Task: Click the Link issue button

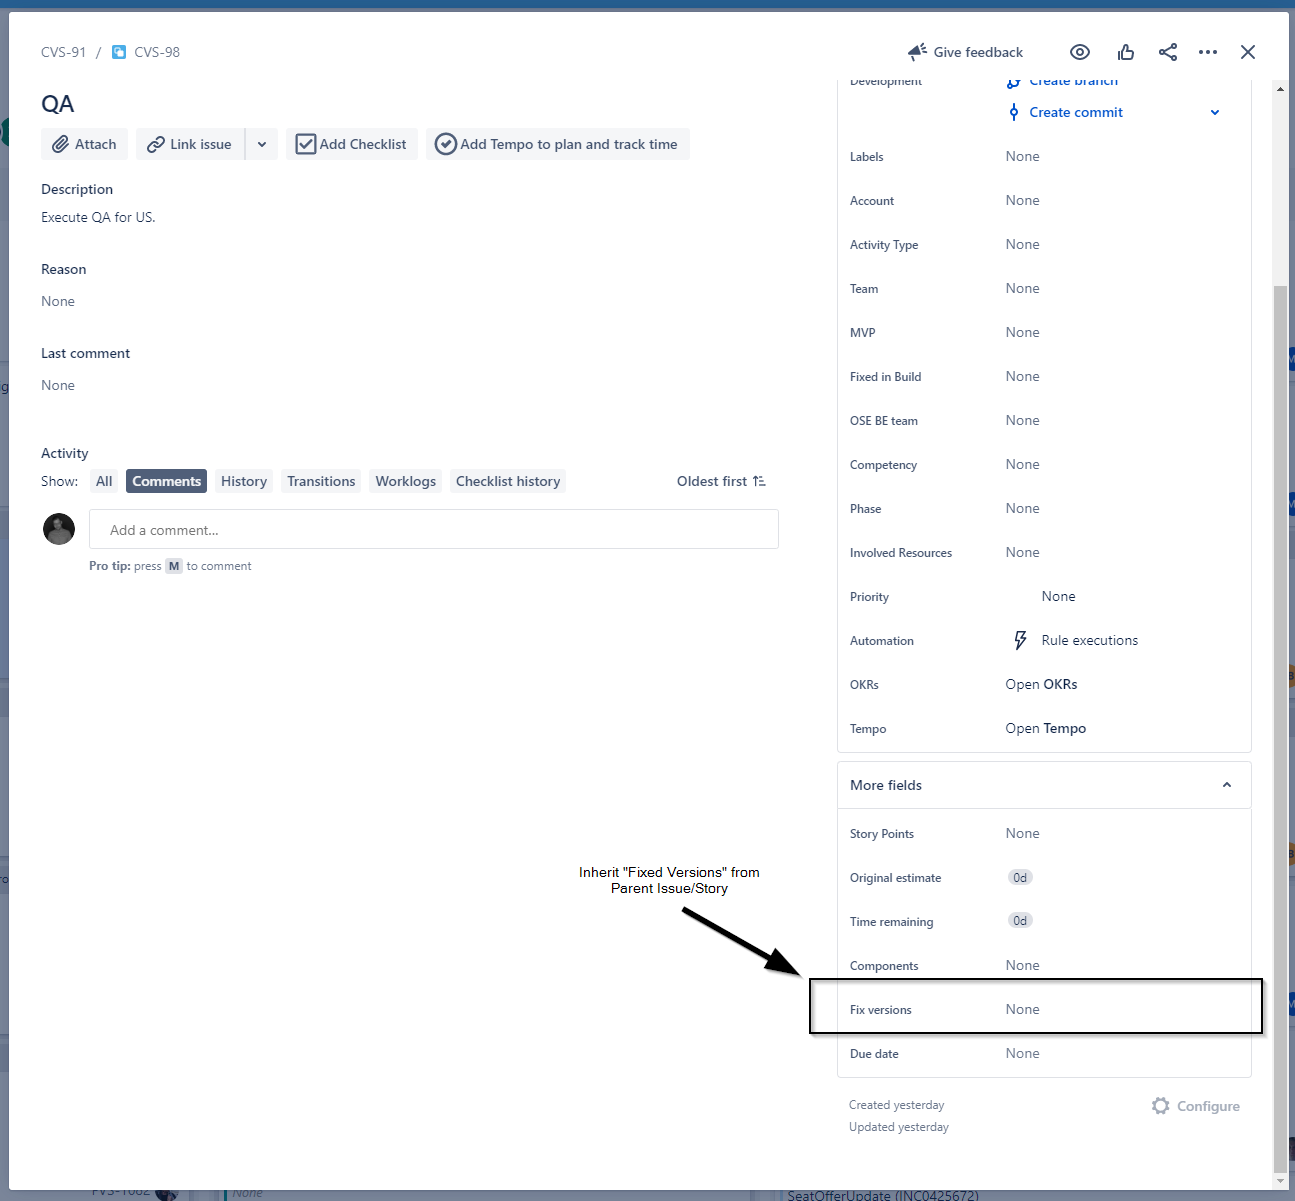Action: (x=190, y=144)
